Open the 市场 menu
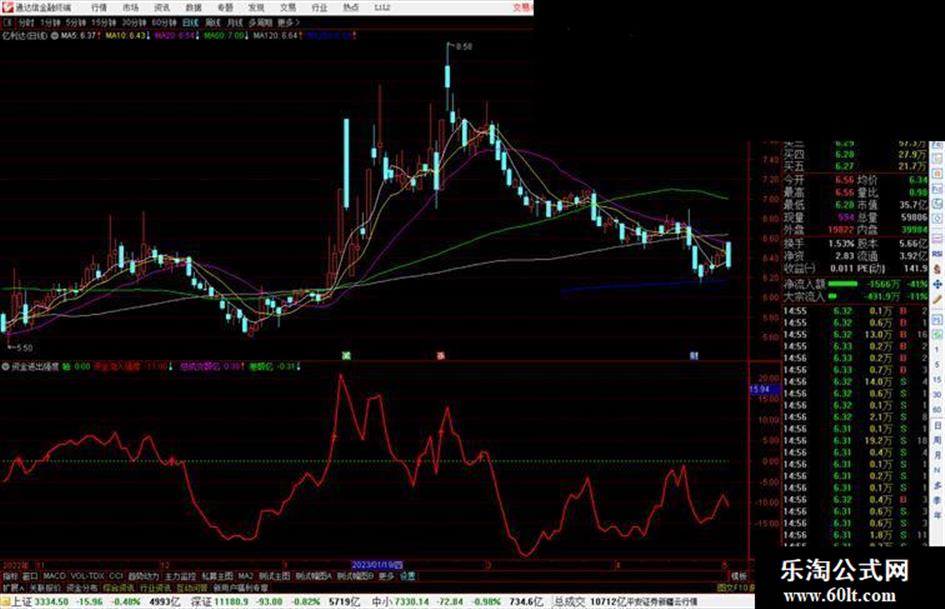The image size is (945, 609). (131, 8)
